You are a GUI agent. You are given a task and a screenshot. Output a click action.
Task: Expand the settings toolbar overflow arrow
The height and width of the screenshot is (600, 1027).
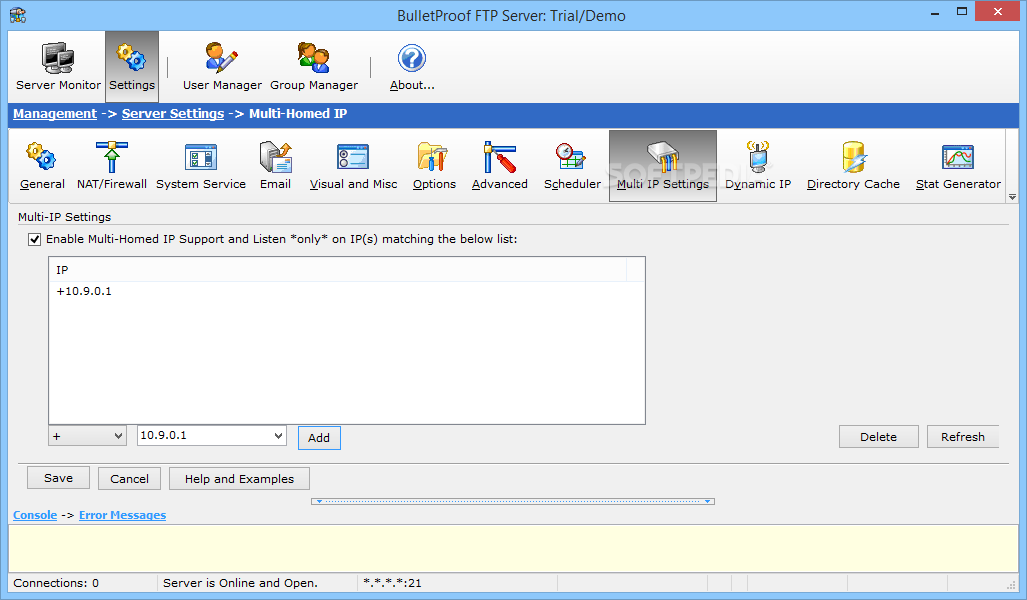coord(1013,197)
